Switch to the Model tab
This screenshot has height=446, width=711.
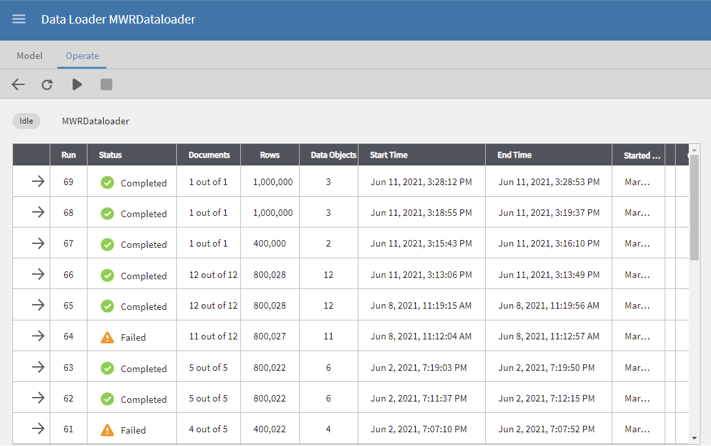click(x=29, y=56)
